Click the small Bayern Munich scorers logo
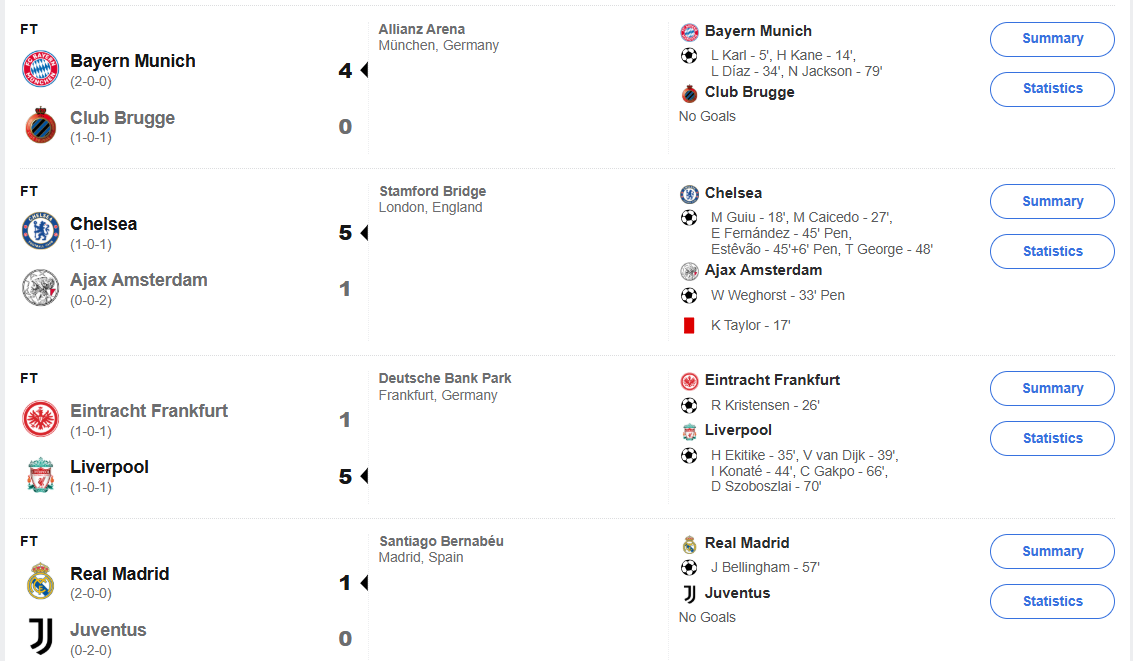Screen dimensions: 1133x661 point(689,32)
